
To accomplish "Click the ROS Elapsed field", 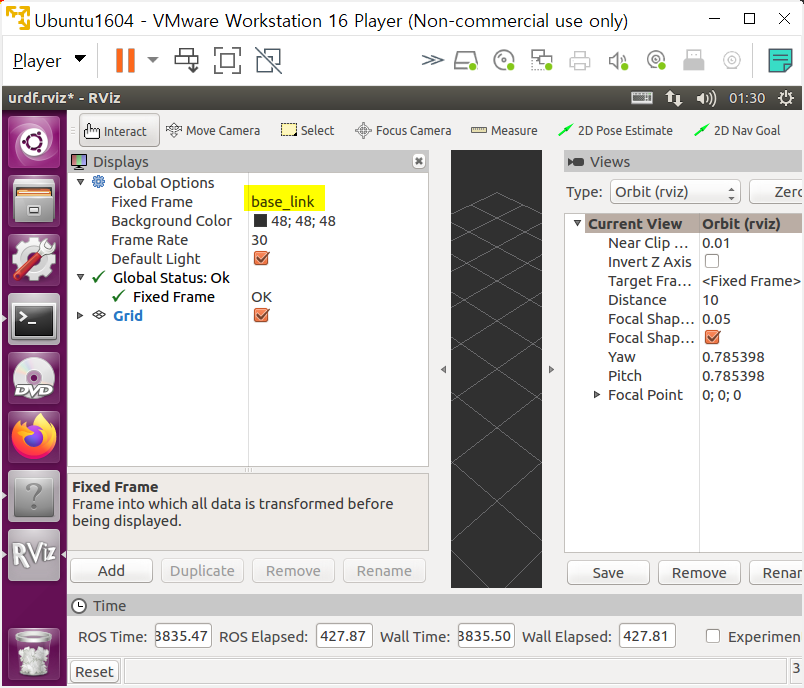I will click(344, 636).
